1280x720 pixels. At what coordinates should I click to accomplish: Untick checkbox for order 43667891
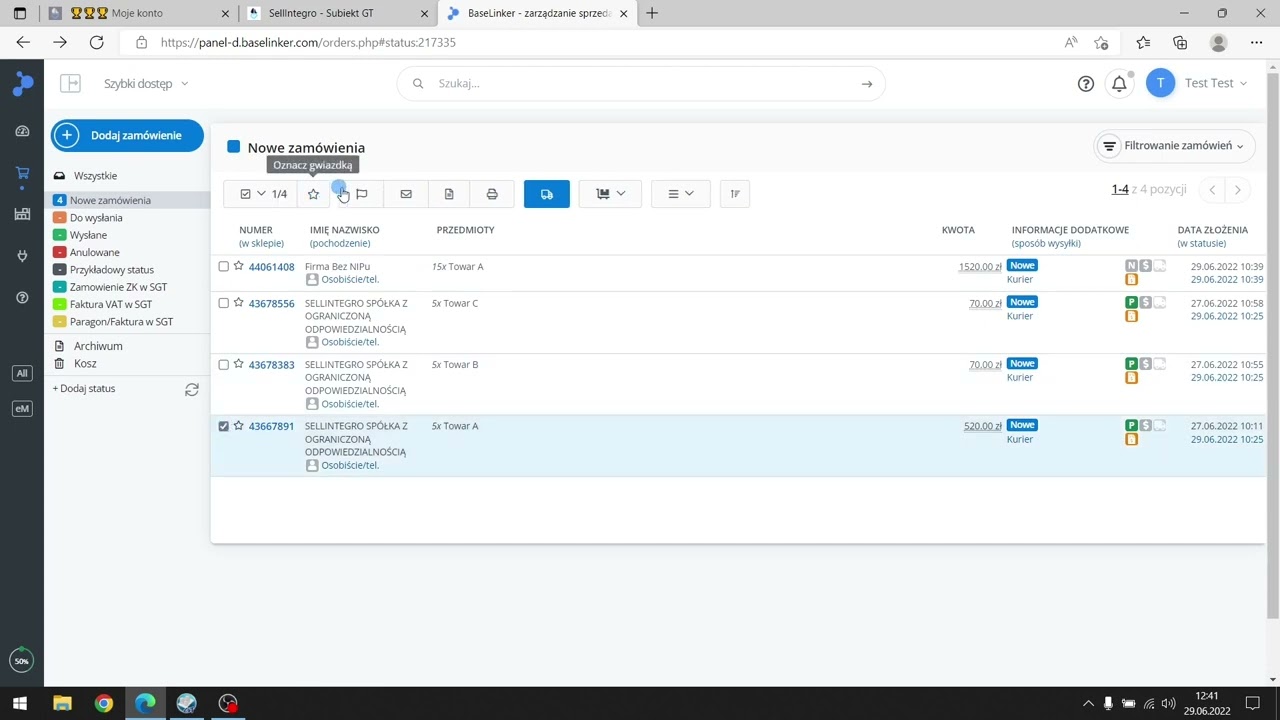(x=224, y=426)
